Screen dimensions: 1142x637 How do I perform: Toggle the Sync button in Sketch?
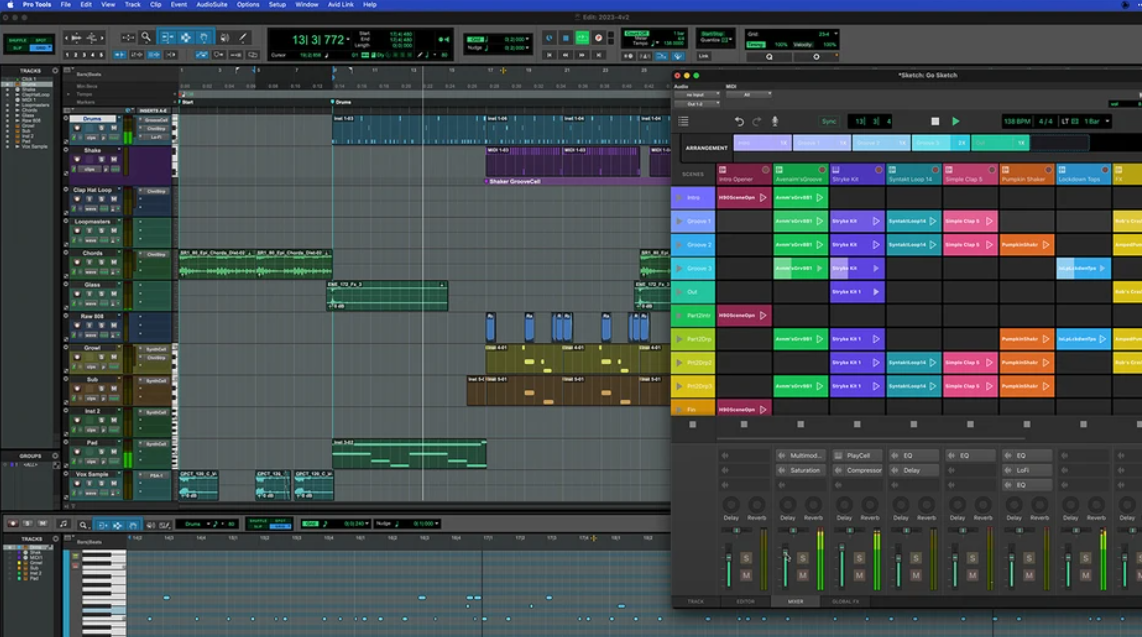829,121
